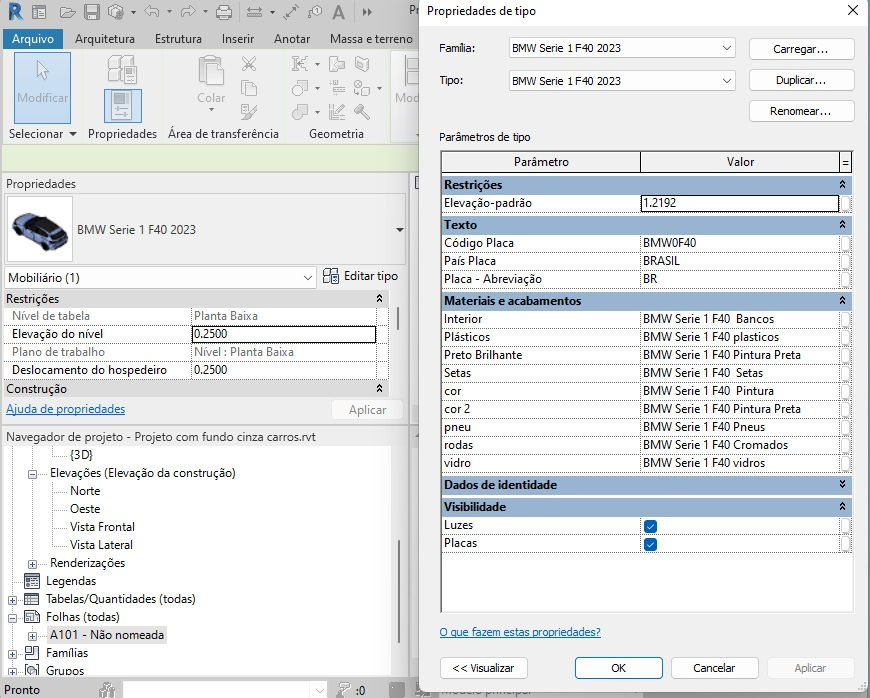Screen dimensions: 870x698
Task: Open the Família dropdown in type properties
Action: 727,48
